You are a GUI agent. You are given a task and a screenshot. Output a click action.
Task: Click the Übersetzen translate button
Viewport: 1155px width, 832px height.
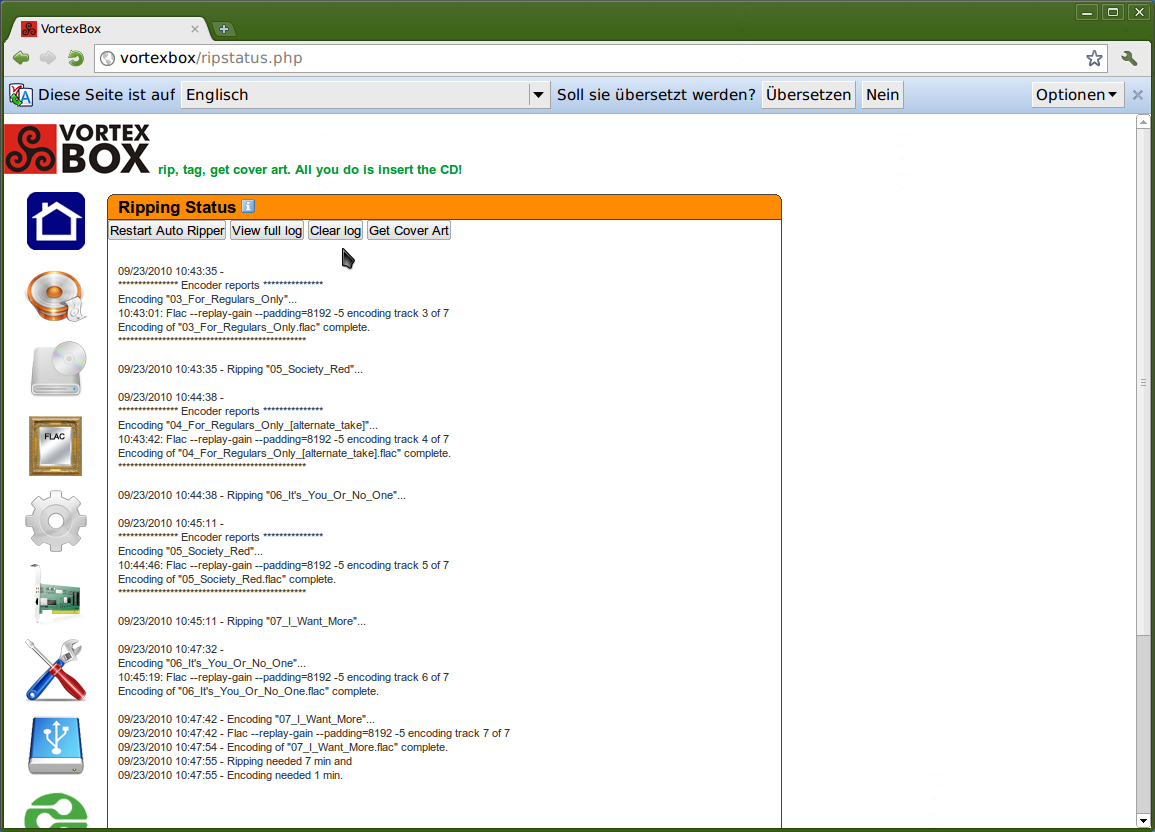tap(808, 95)
